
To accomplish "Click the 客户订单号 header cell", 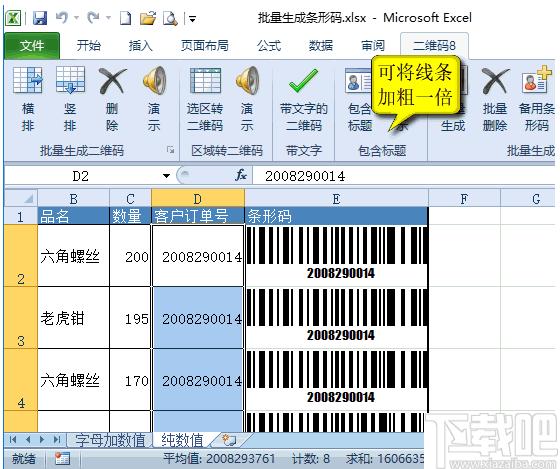I will [x=198, y=216].
